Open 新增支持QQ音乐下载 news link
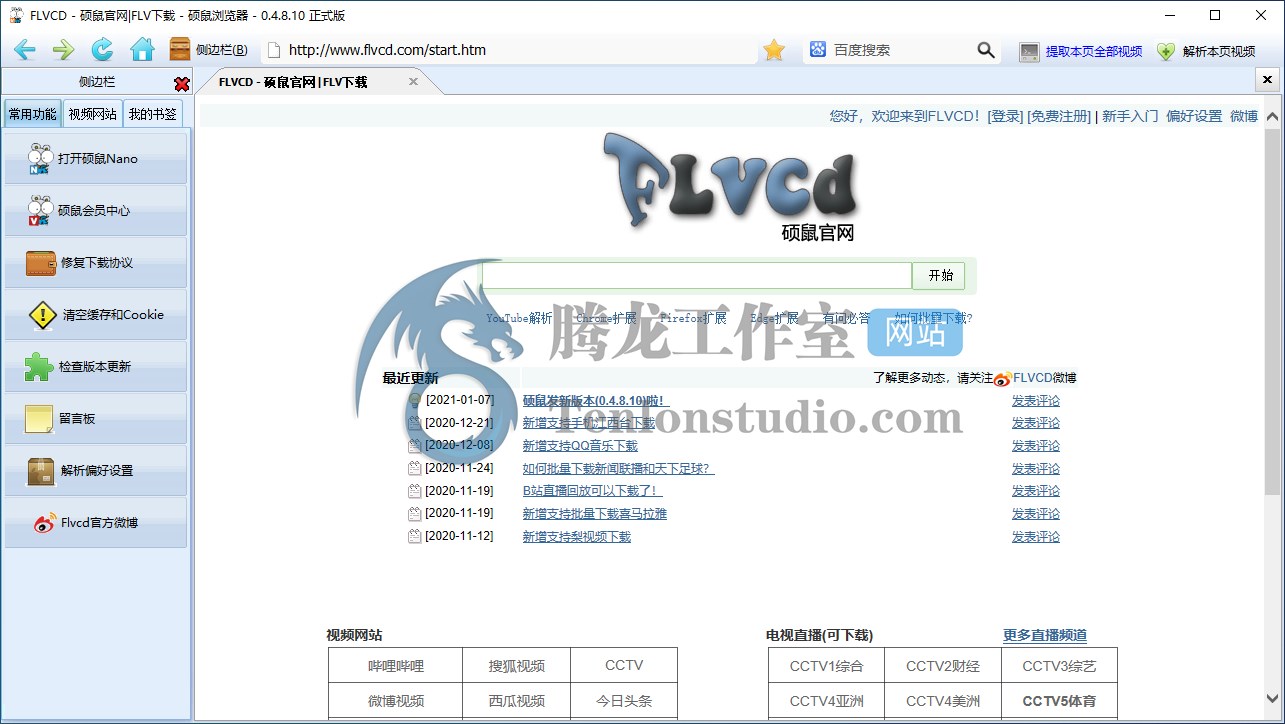 [580, 446]
